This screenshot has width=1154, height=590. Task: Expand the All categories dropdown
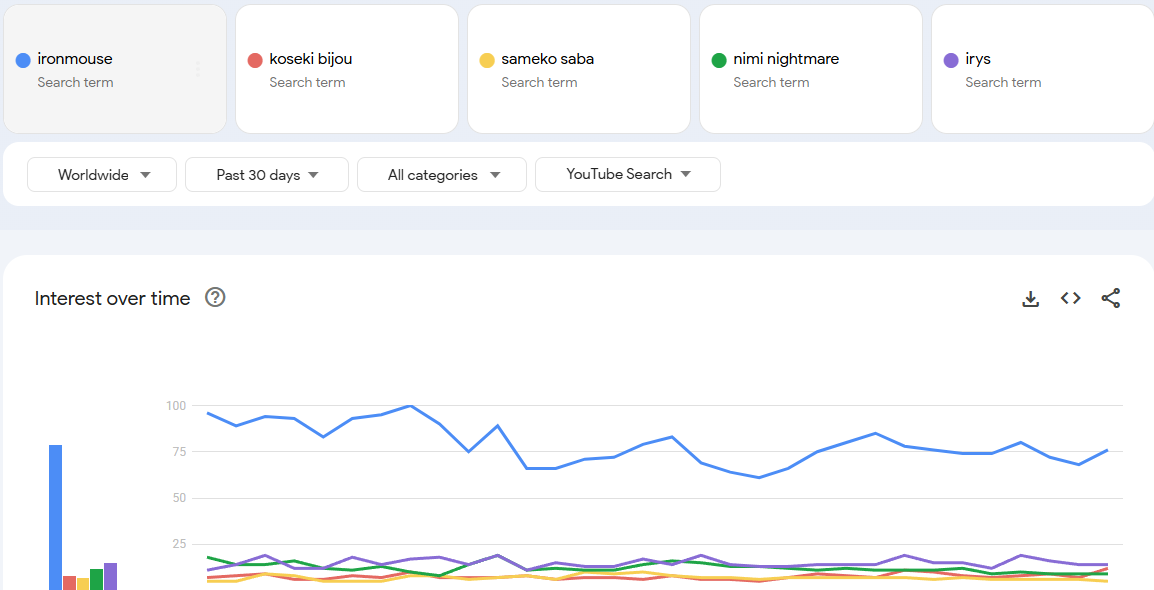442,175
